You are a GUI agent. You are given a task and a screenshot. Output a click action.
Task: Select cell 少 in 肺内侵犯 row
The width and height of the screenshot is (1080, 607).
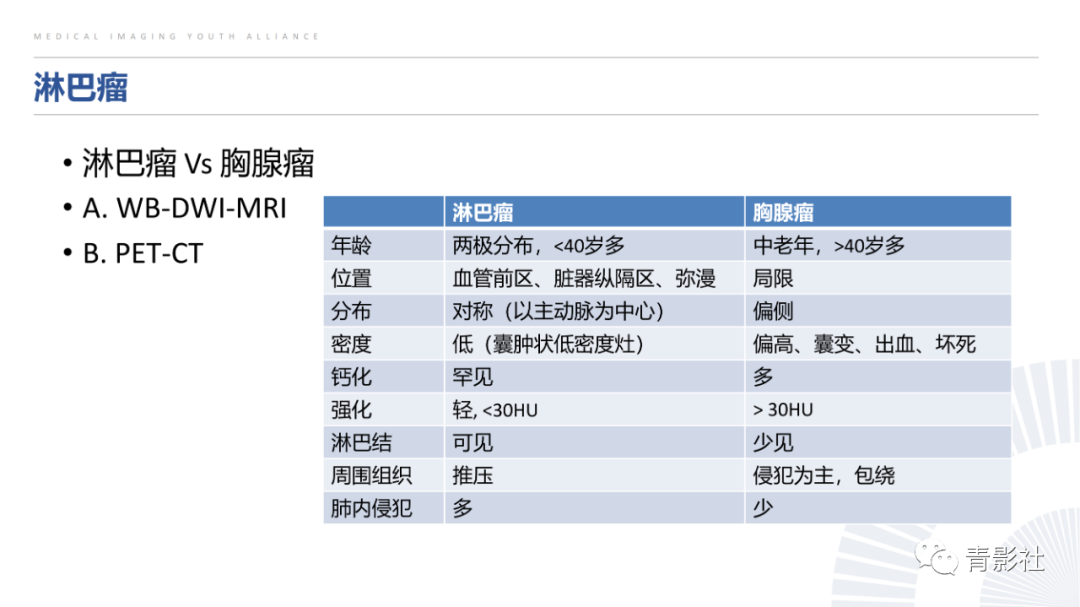point(878,508)
